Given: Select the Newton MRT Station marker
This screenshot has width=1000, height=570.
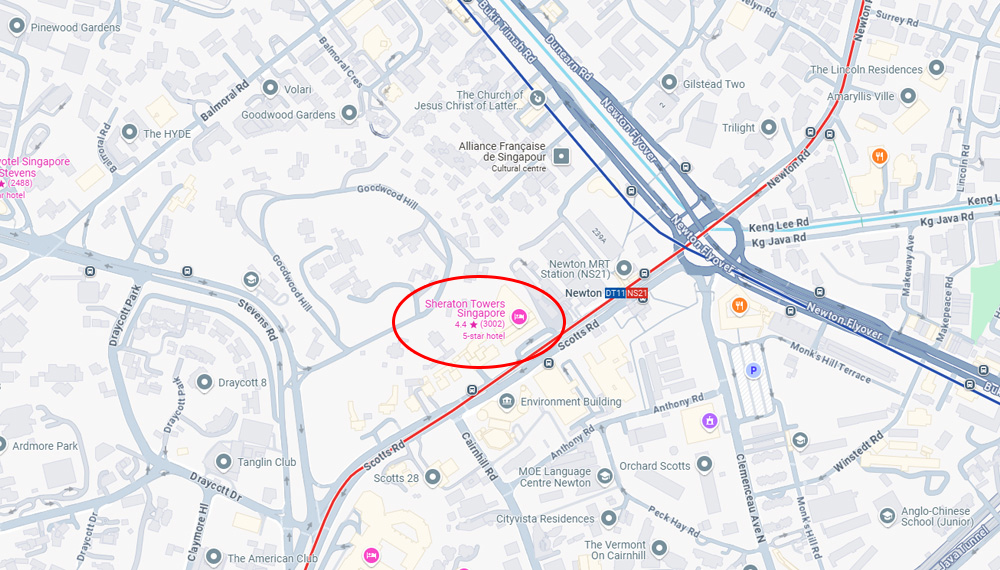Looking at the screenshot, I should point(624,268).
